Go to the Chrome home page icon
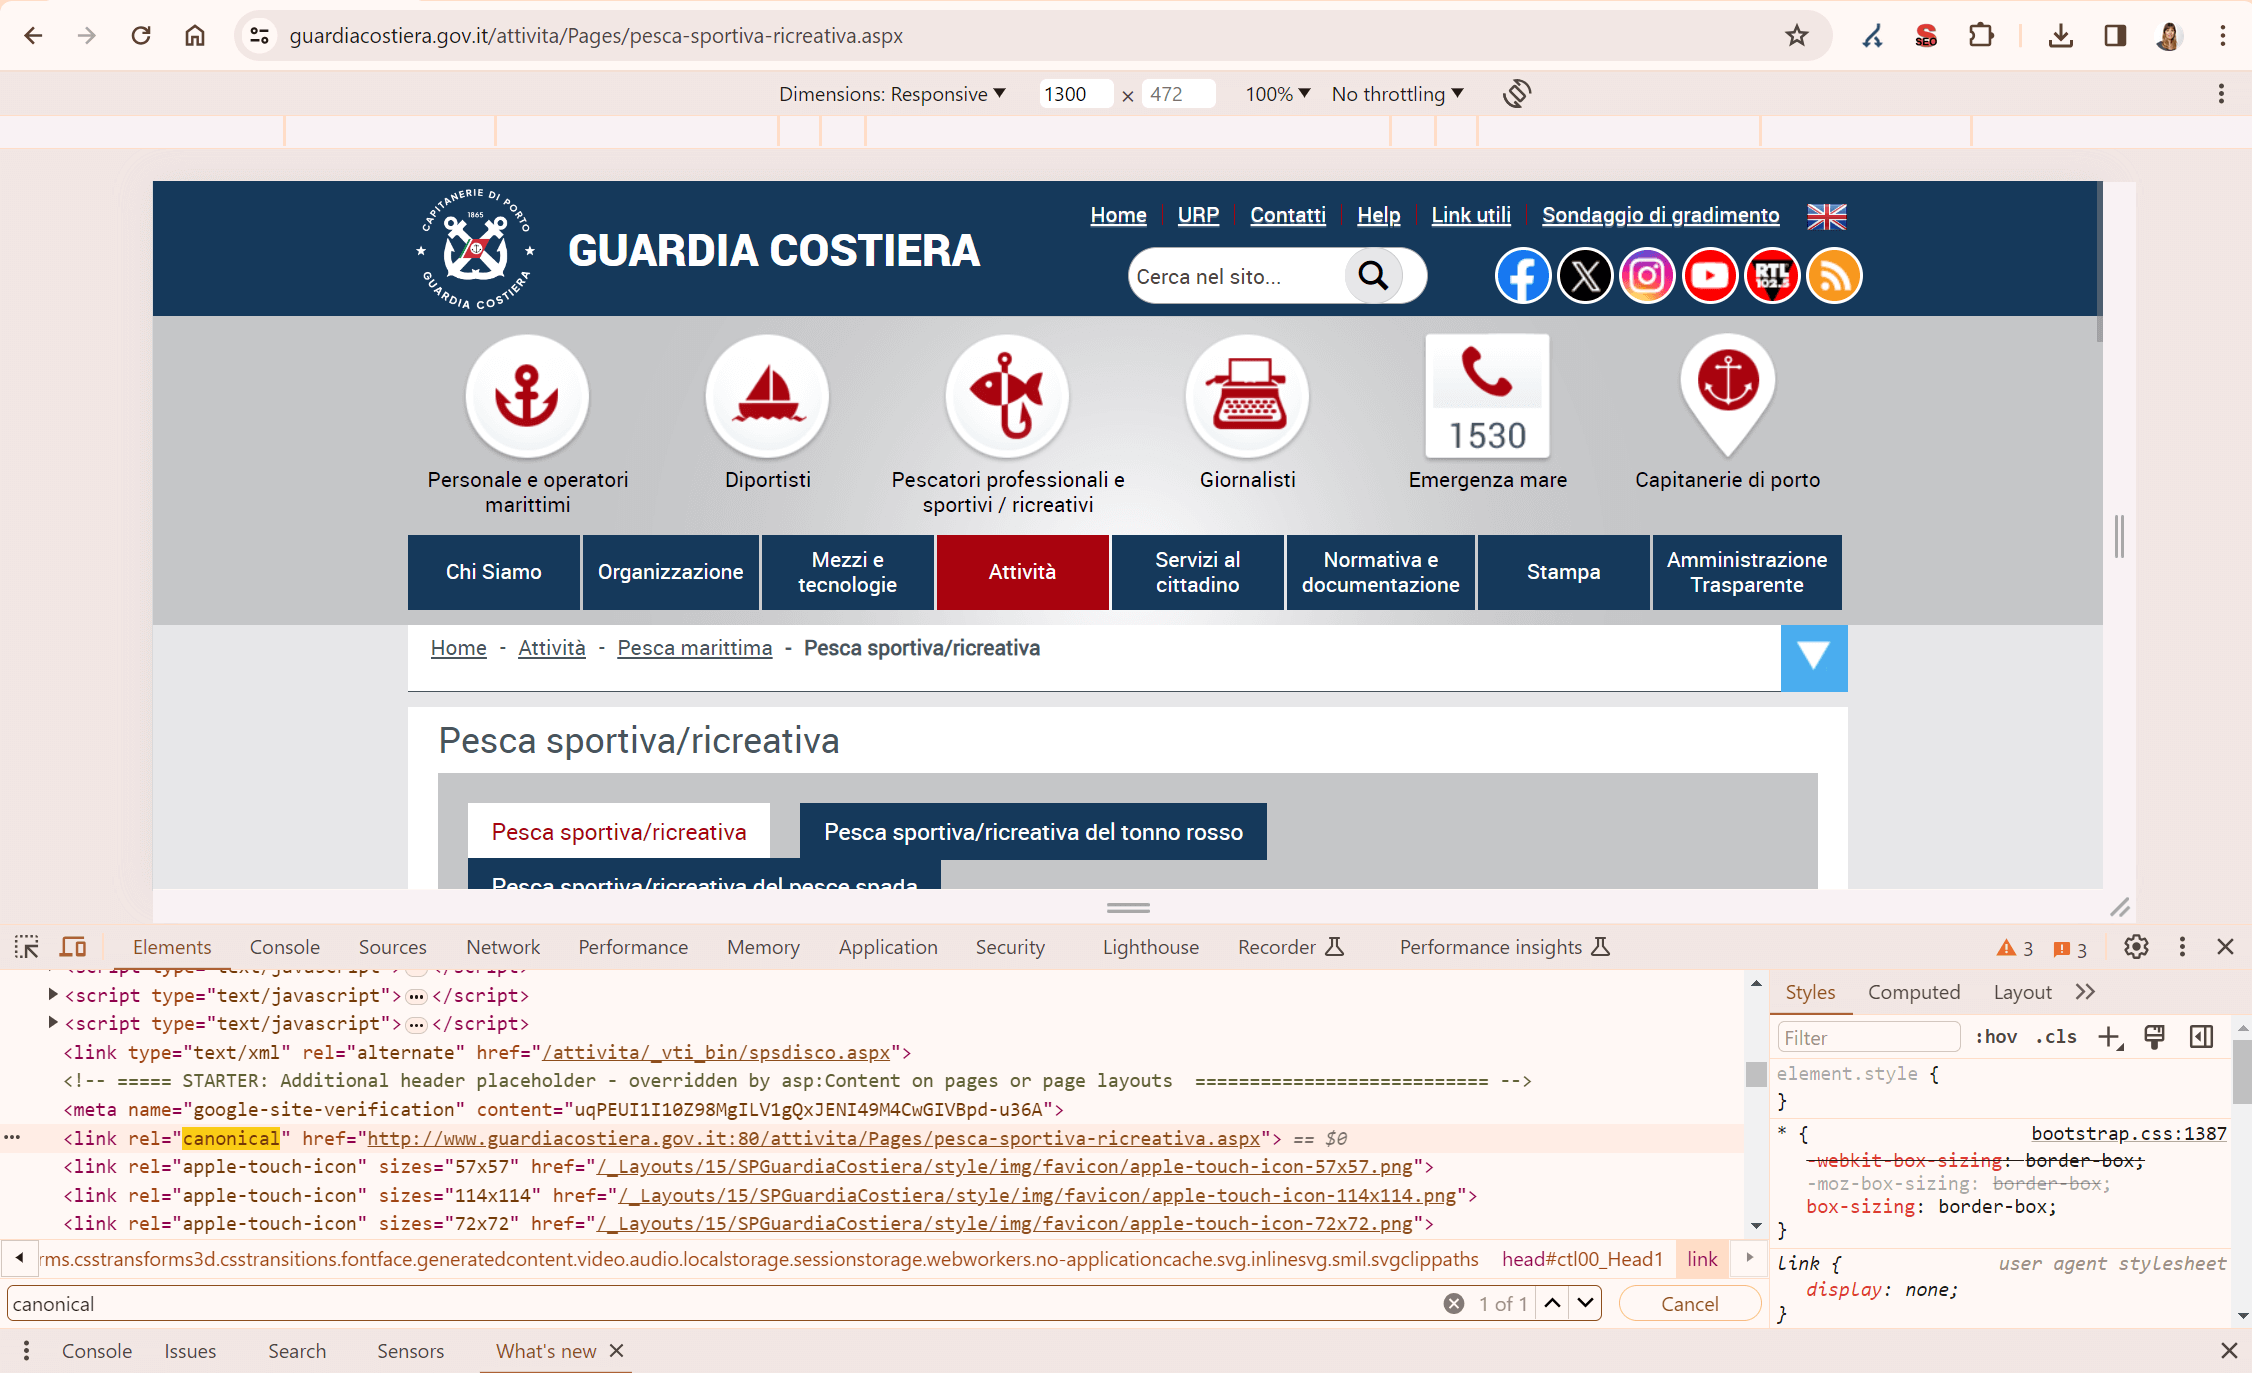 coord(195,36)
